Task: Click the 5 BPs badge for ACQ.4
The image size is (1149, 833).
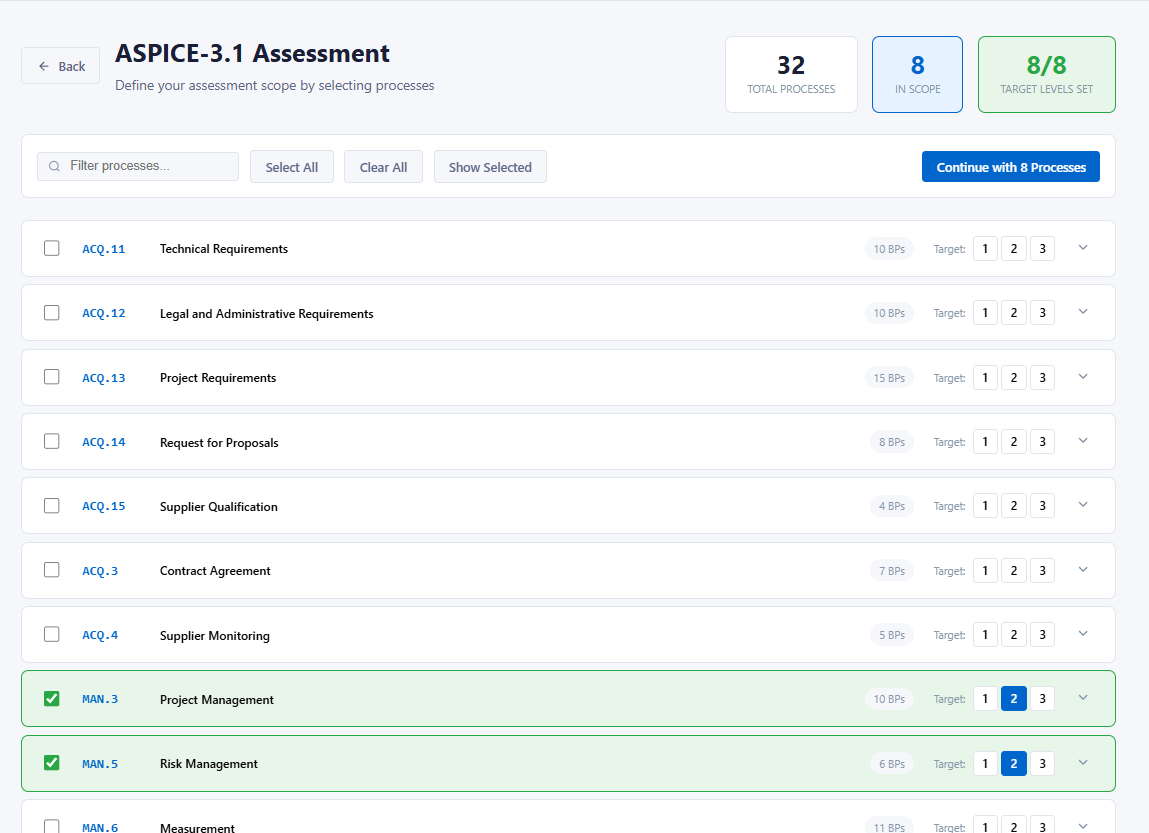Action: [892, 635]
